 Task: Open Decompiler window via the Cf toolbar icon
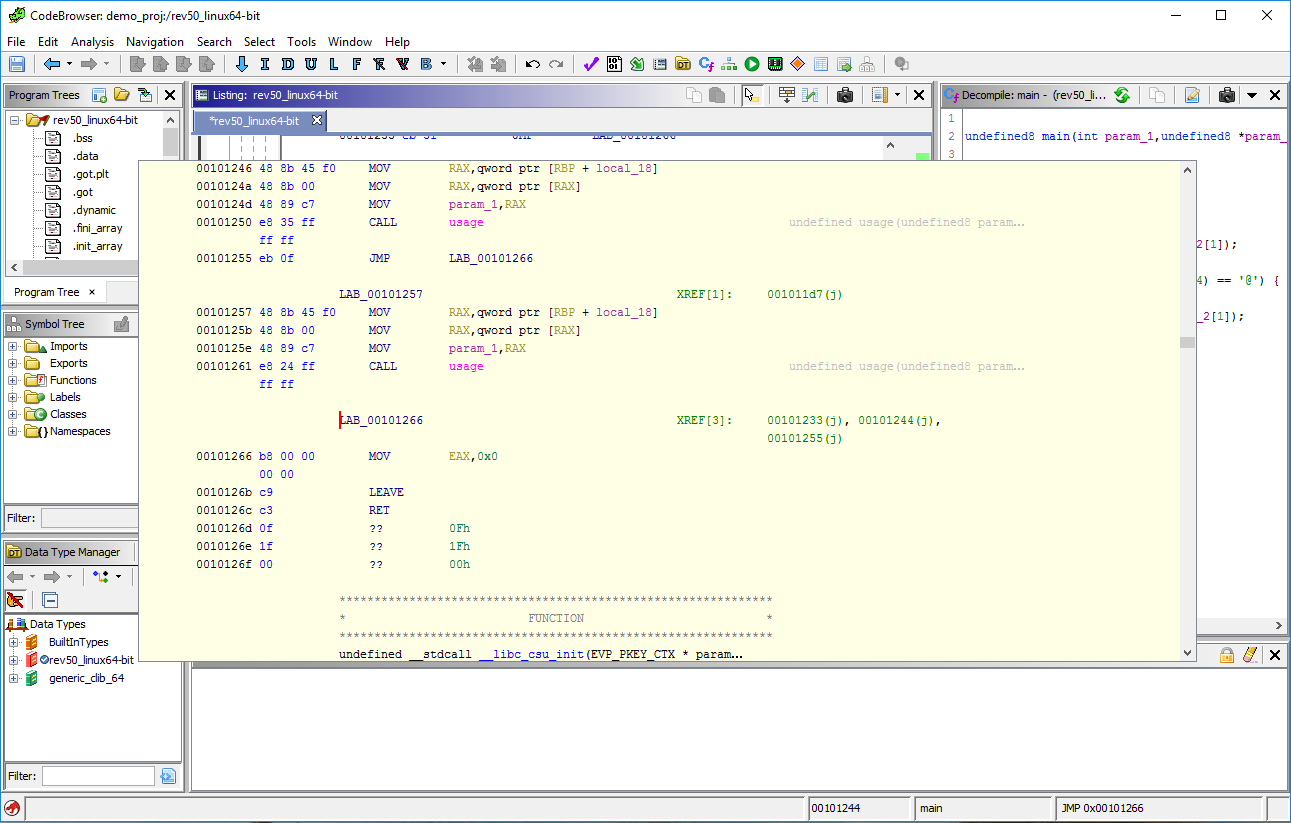tap(706, 64)
